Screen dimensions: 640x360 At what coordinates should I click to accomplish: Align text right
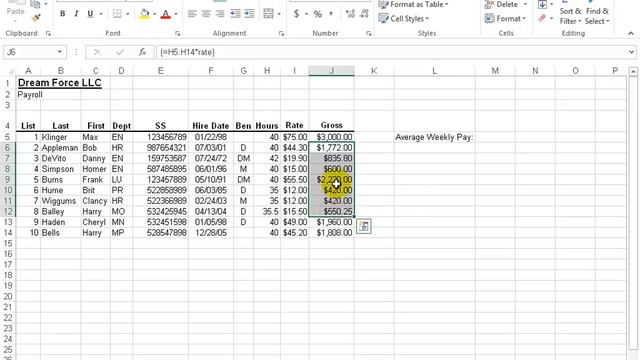(x=220, y=14)
